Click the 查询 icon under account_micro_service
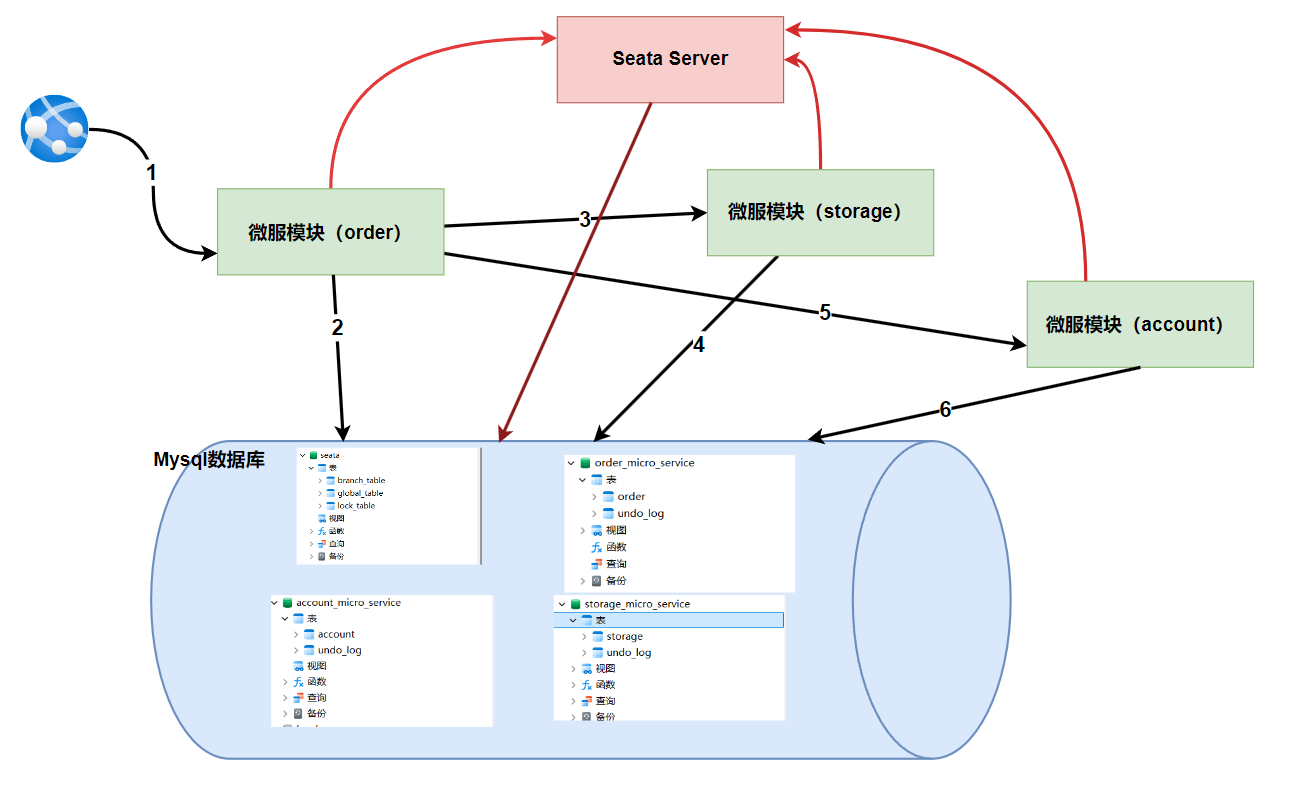 [298, 697]
